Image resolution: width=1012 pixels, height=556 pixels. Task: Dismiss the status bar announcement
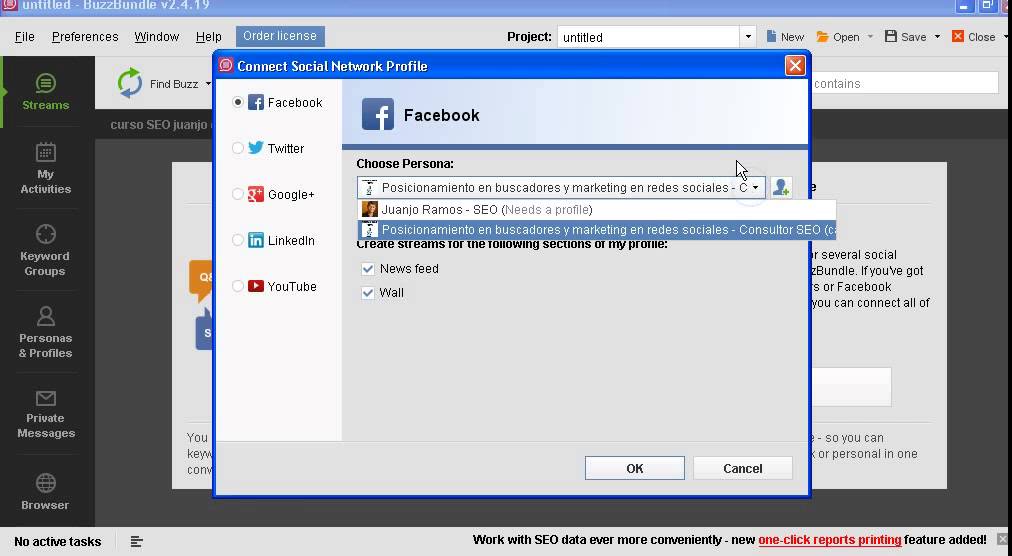pyautogui.click(x=1002, y=539)
